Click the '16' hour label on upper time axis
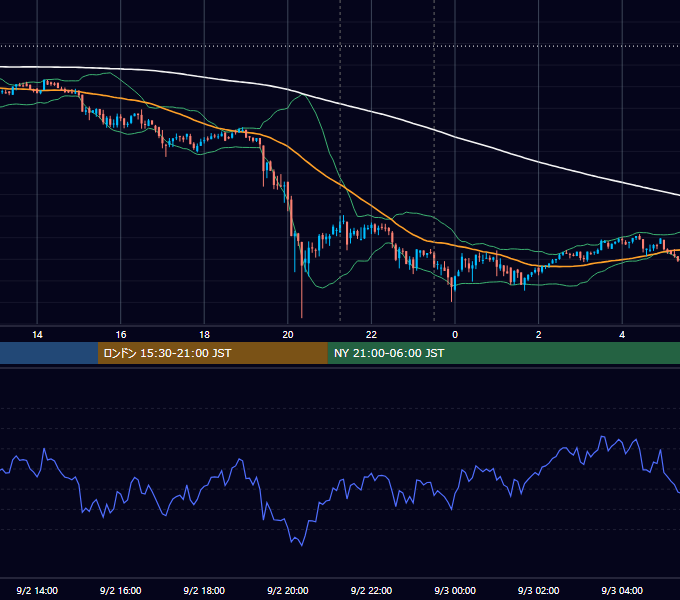The height and width of the screenshot is (600, 680). coord(121,335)
